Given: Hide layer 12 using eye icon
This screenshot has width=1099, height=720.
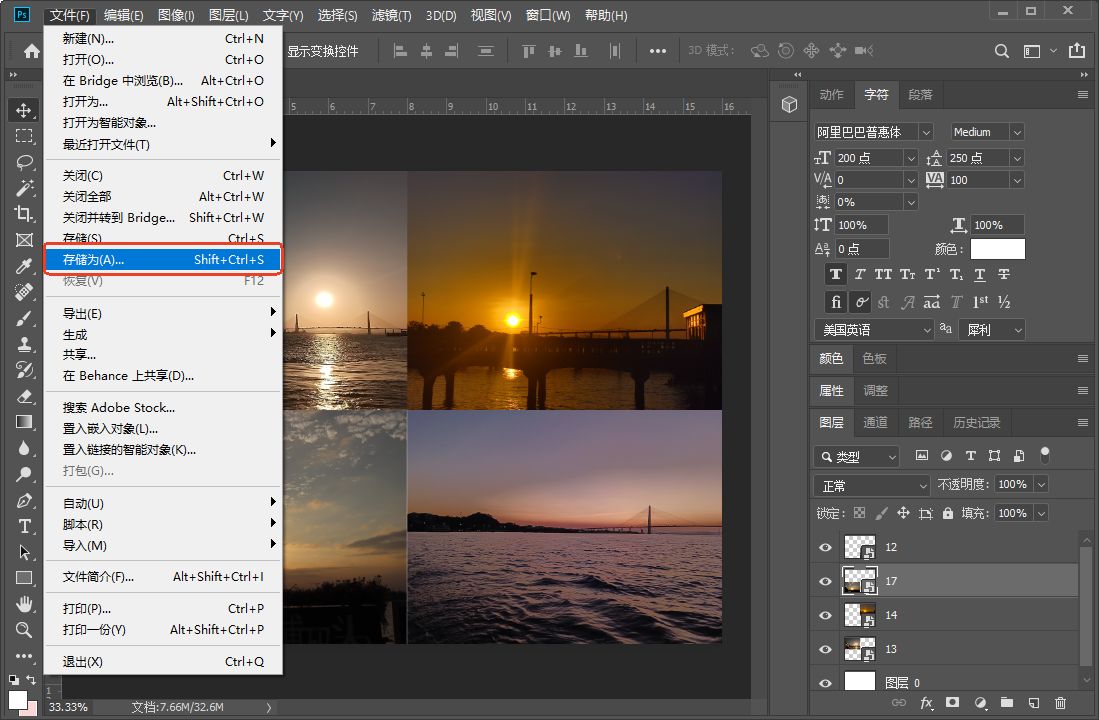Looking at the screenshot, I should (826, 548).
